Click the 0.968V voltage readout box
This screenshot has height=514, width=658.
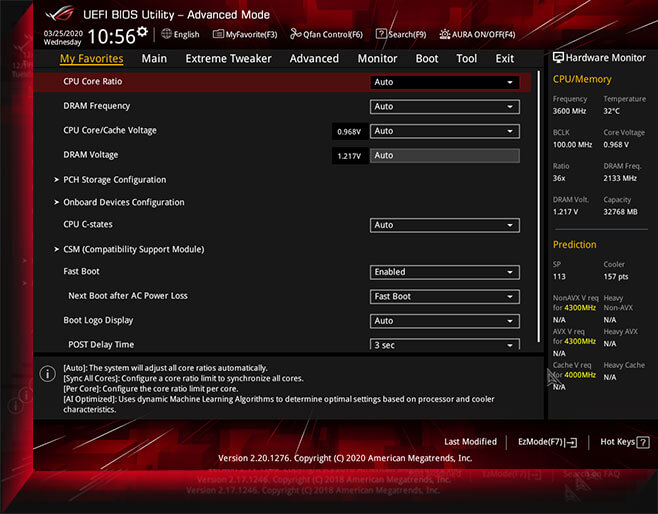[x=350, y=131]
